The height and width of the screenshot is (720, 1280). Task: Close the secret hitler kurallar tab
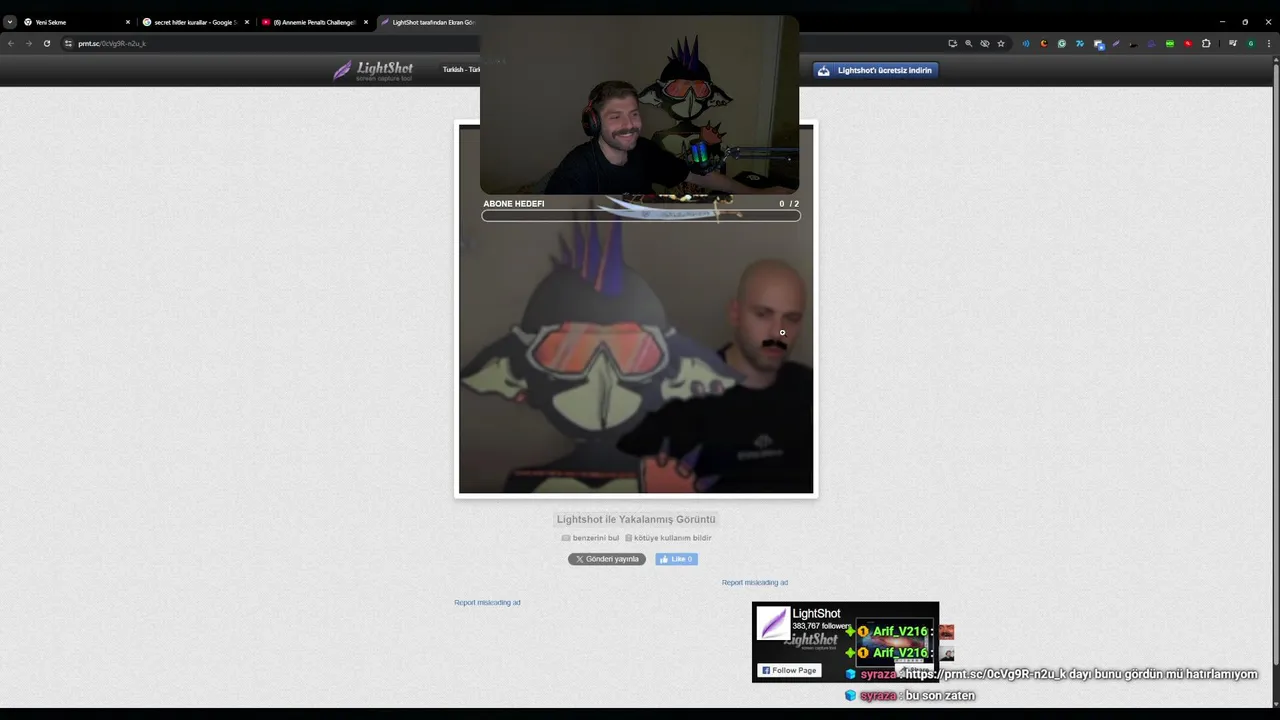[x=247, y=22]
